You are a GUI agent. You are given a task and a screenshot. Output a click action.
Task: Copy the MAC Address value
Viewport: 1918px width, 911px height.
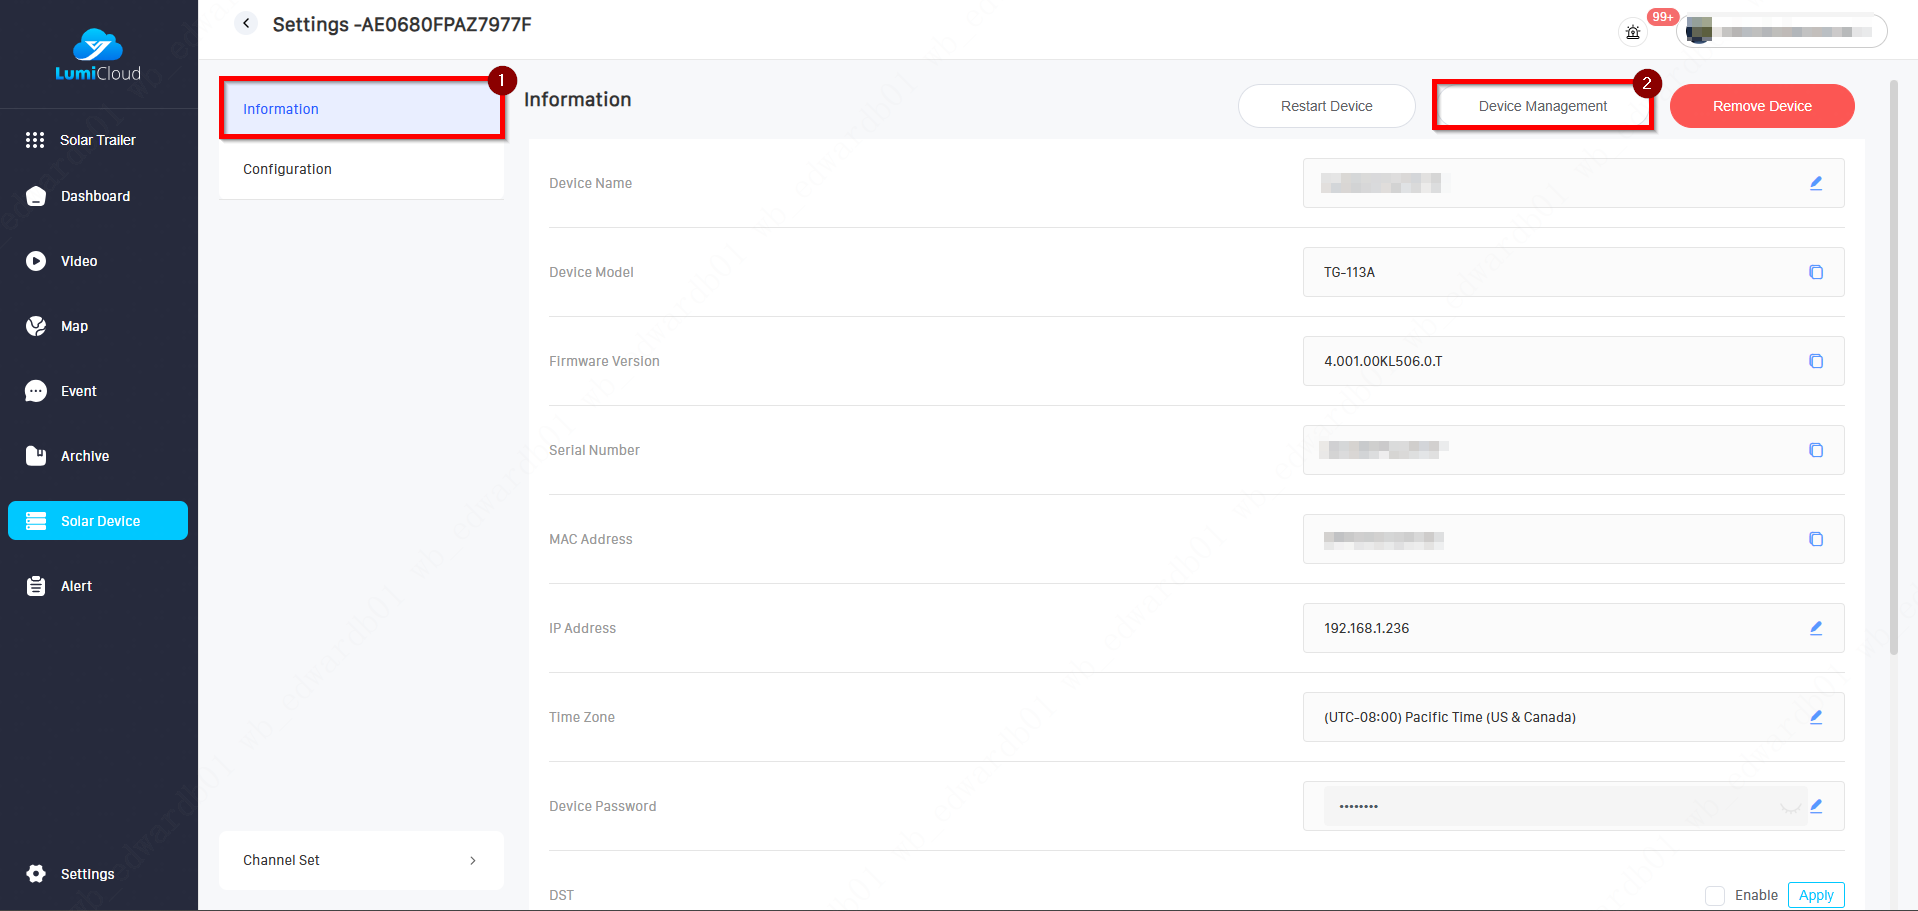[x=1816, y=539]
